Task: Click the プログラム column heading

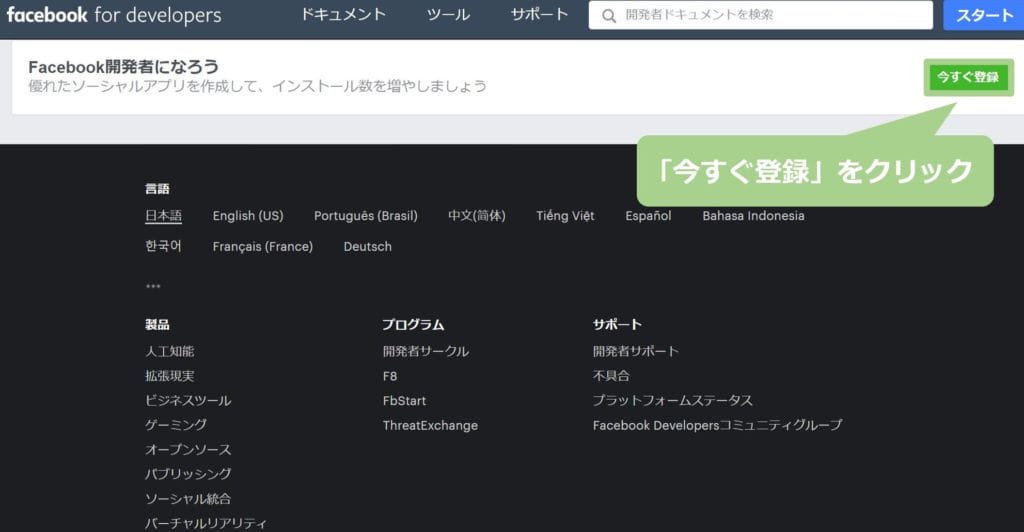Action: point(413,324)
